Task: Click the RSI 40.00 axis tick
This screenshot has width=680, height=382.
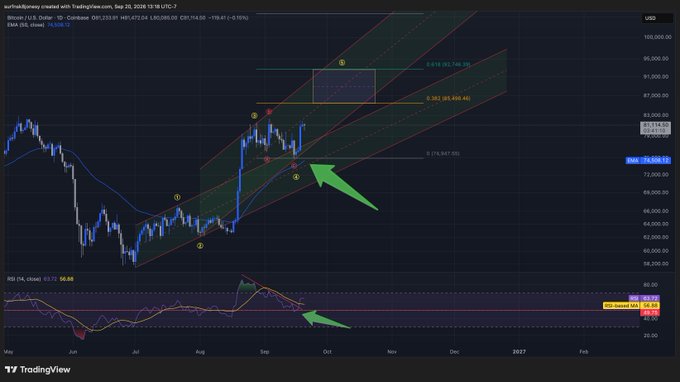Action: coord(651,319)
